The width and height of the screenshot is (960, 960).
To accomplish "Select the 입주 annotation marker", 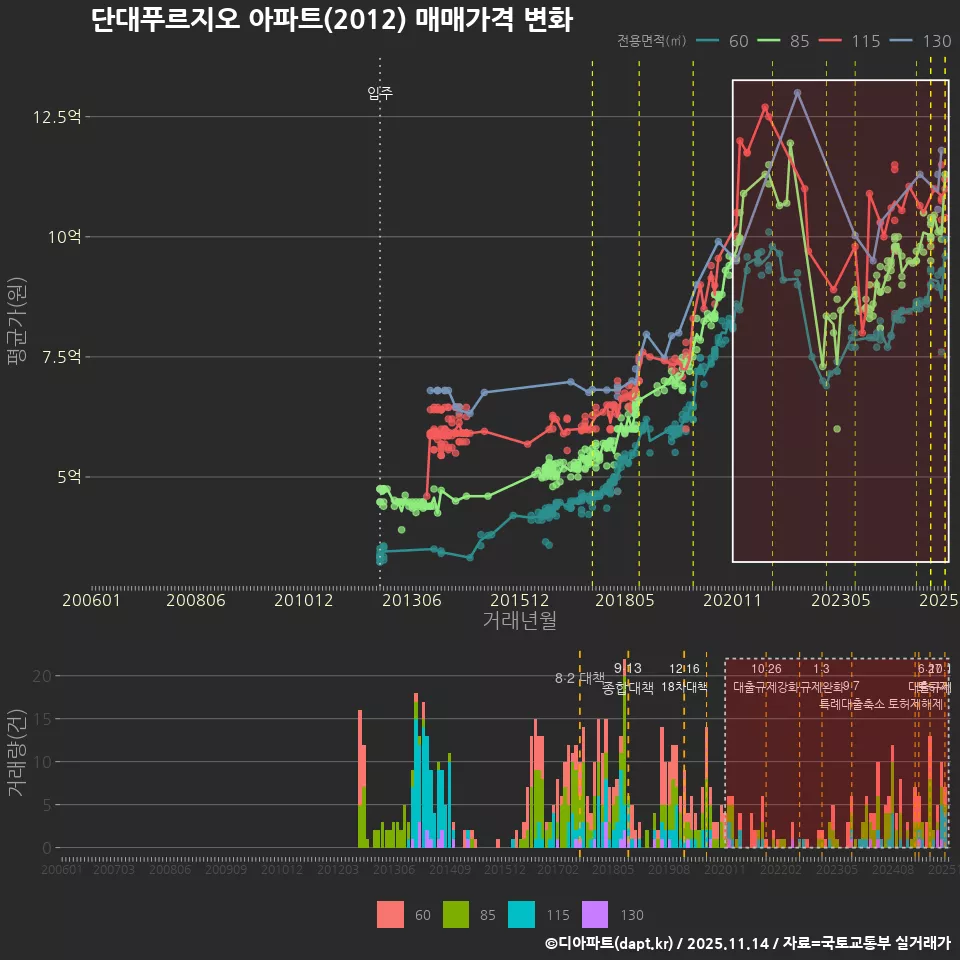I will [378, 93].
